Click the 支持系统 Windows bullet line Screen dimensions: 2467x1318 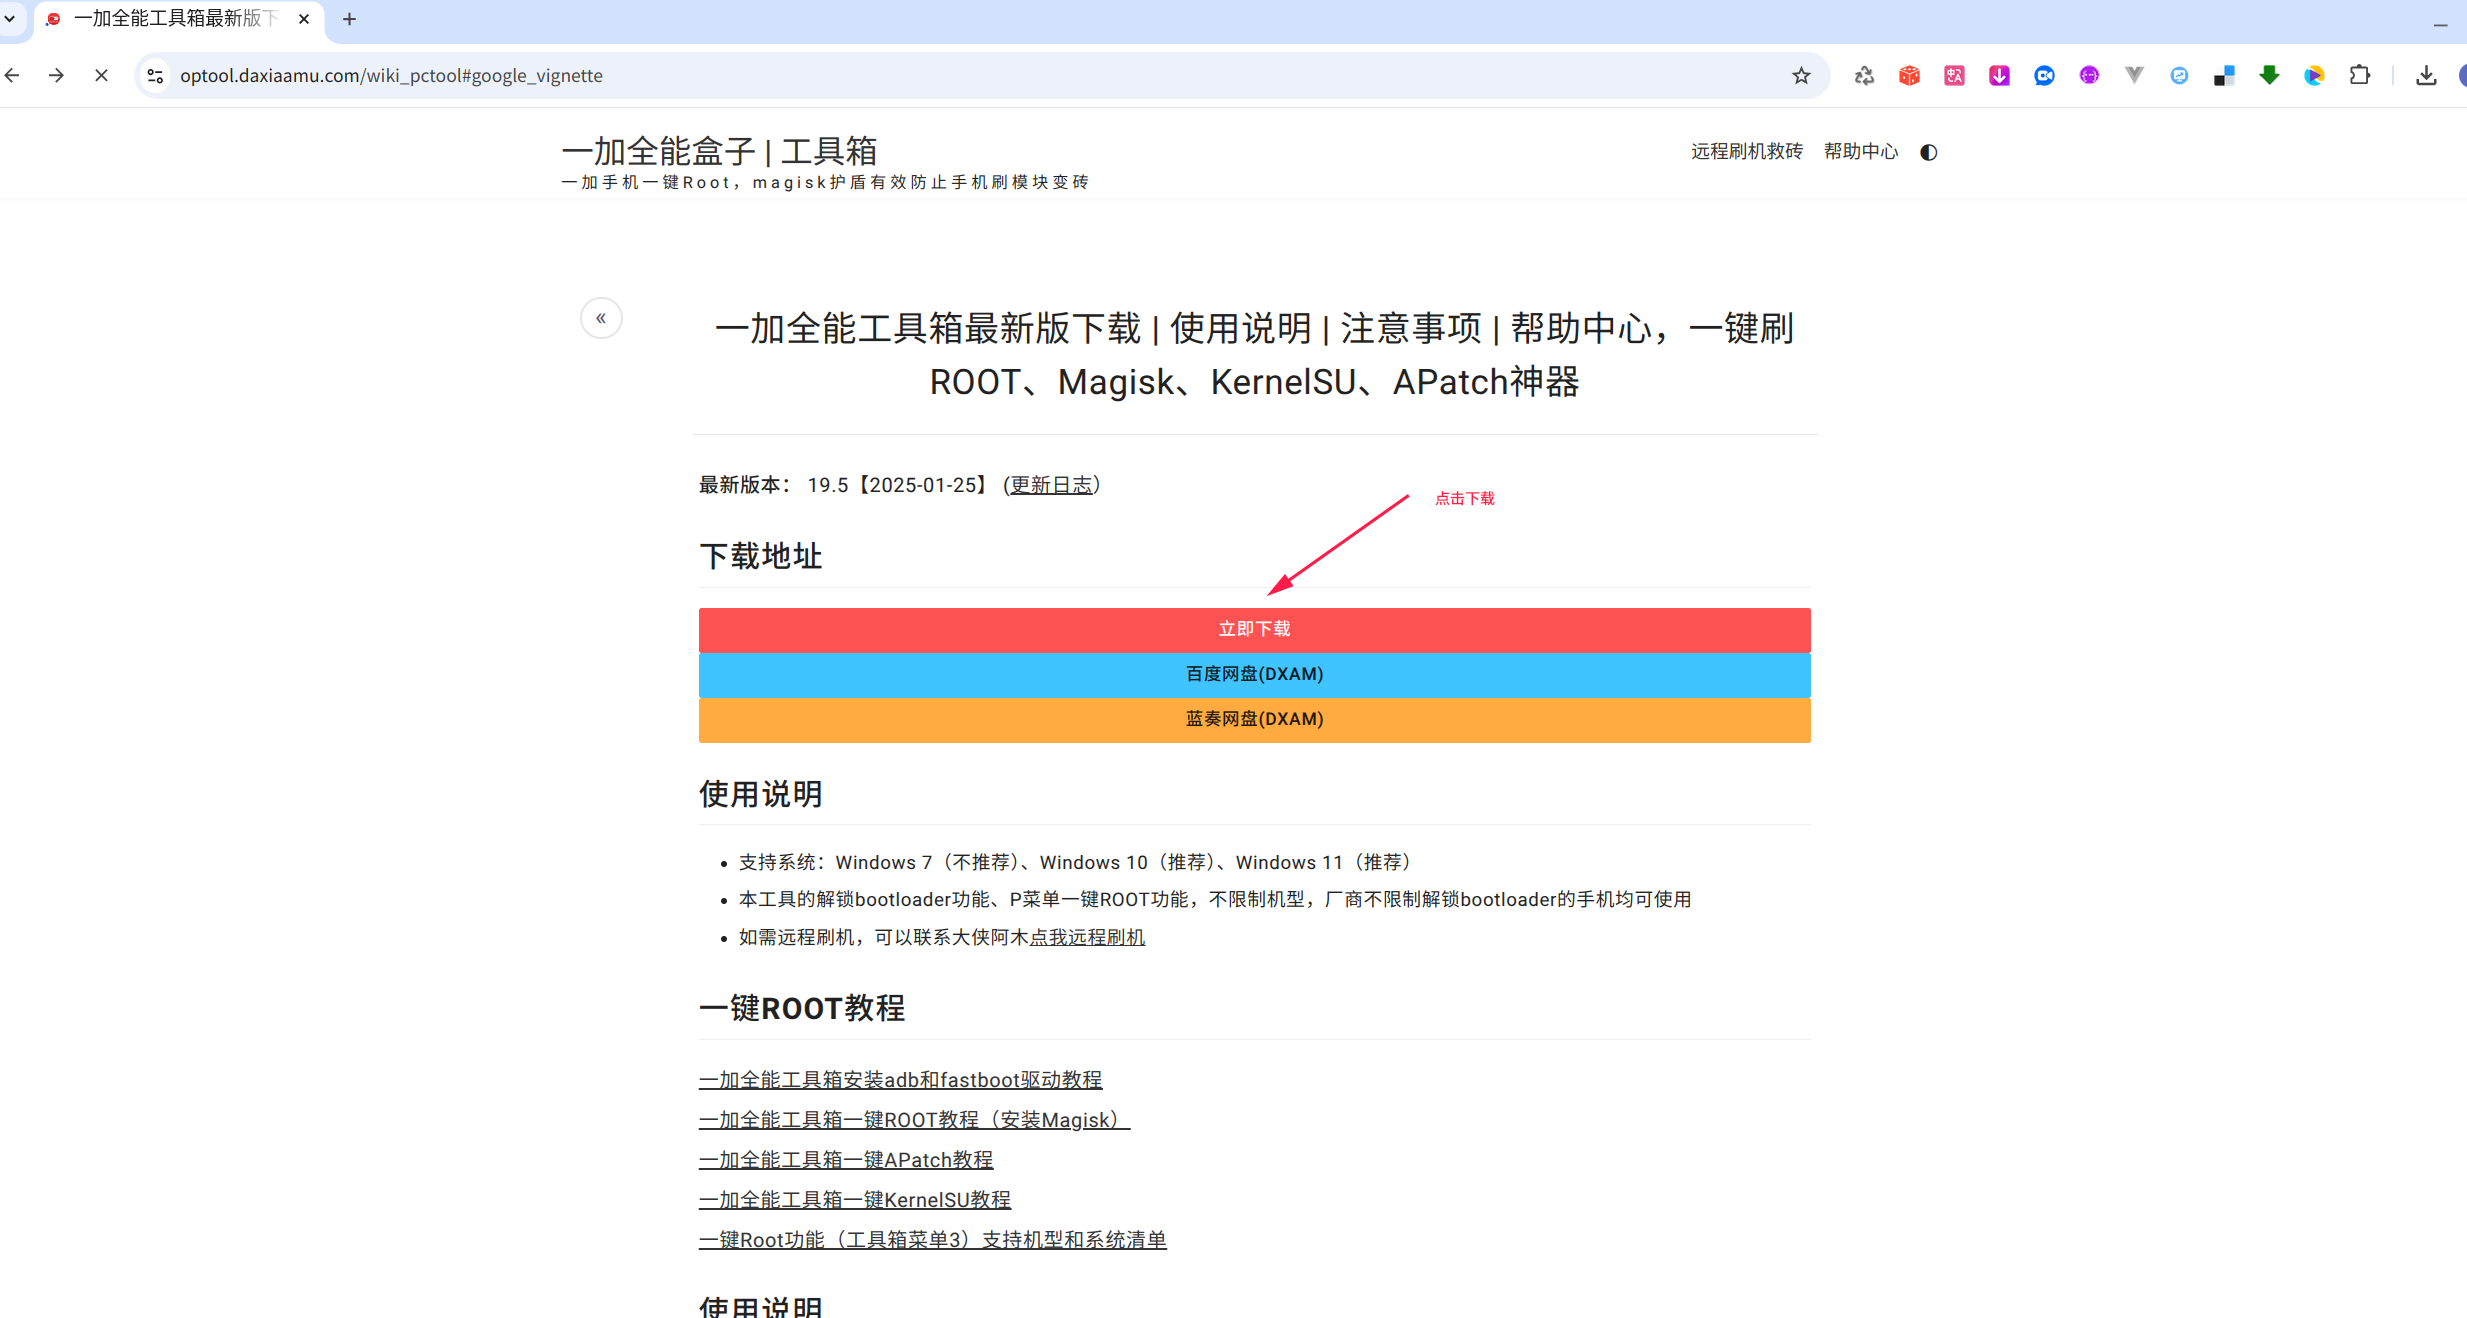coord(1076,862)
